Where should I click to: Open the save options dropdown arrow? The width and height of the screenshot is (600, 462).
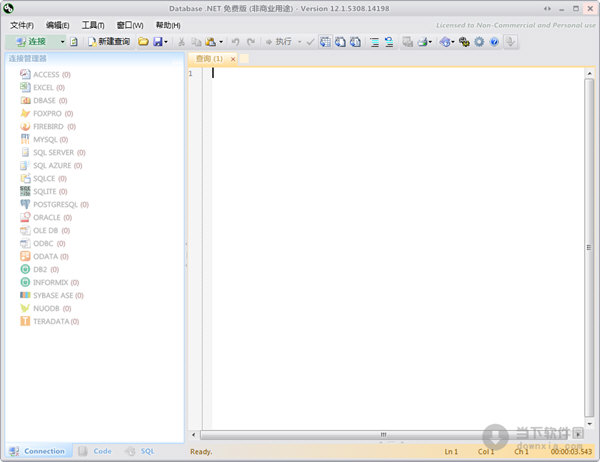pyautogui.click(x=166, y=42)
